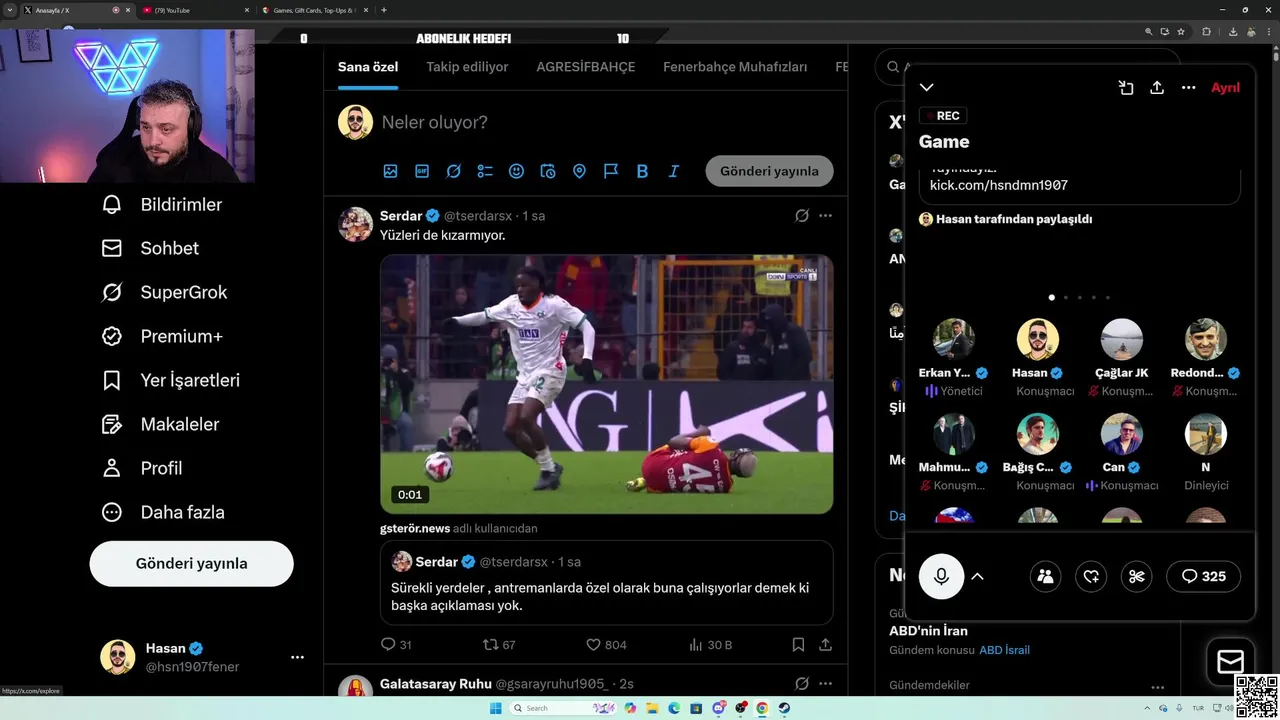Switch to Takip ediliyor tab
Screen dimensions: 1280x720
click(467, 67)
